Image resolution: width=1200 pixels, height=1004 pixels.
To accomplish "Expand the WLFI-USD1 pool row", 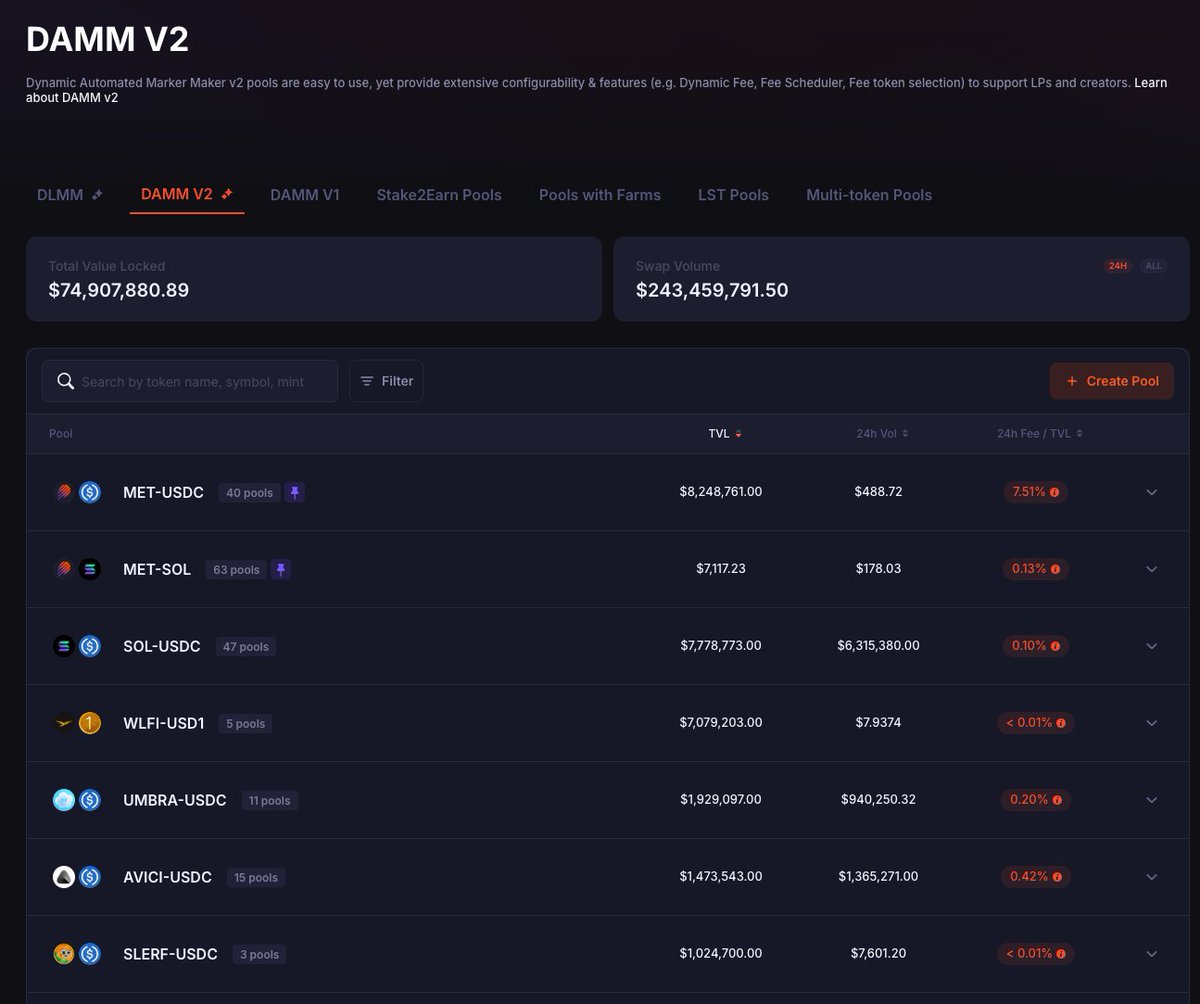I will [x=1152, y=723].
